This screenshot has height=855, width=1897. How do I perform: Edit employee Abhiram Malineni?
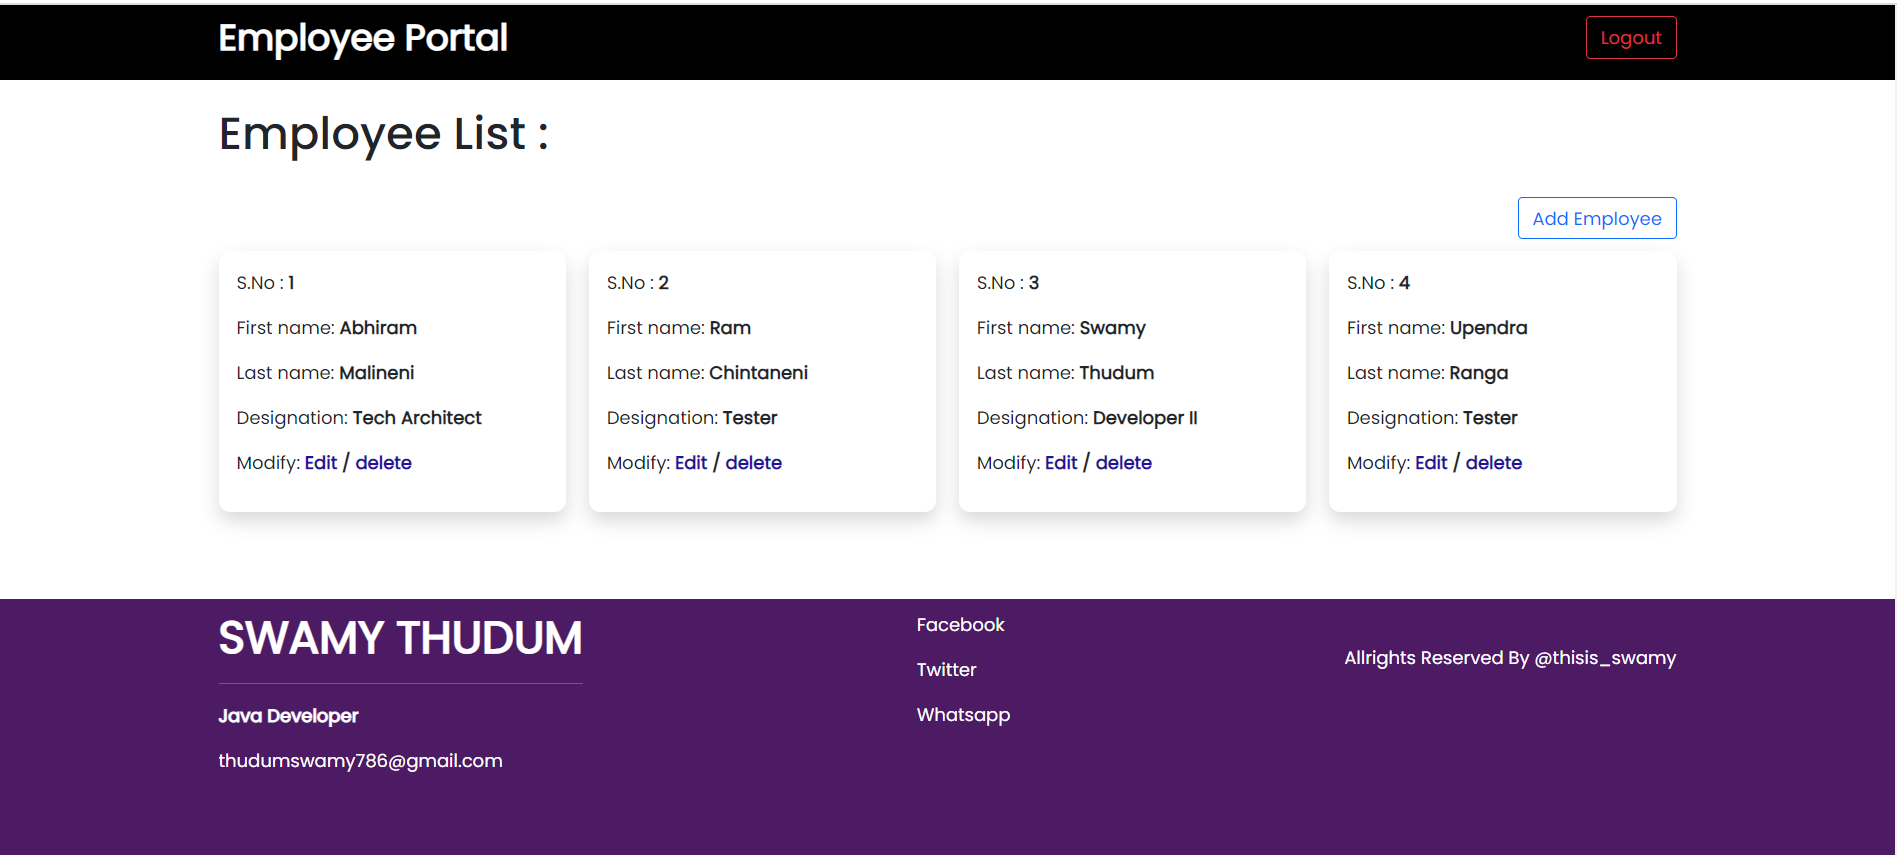click(320, 463)
